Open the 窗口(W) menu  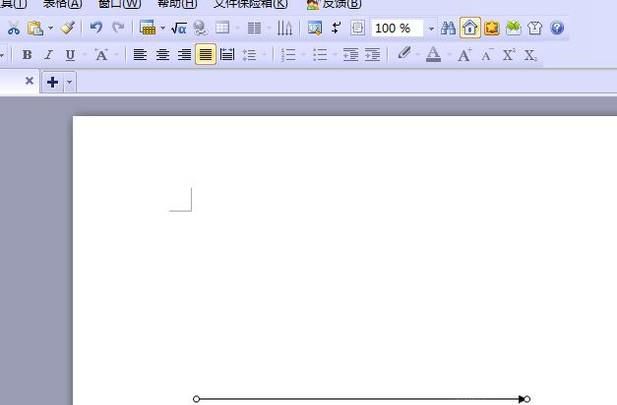tap(119, 4)
